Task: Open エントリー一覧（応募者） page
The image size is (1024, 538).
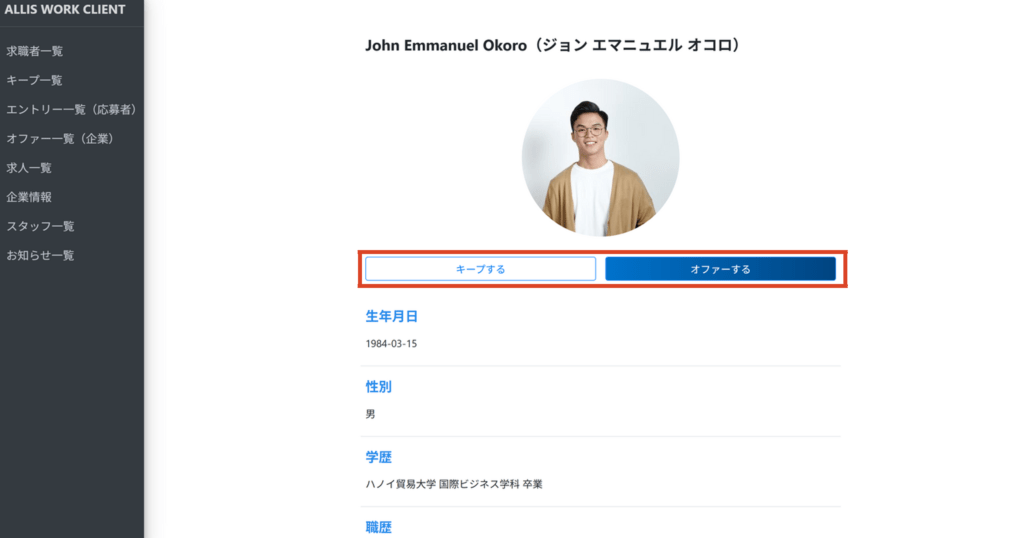Action: 71,109
